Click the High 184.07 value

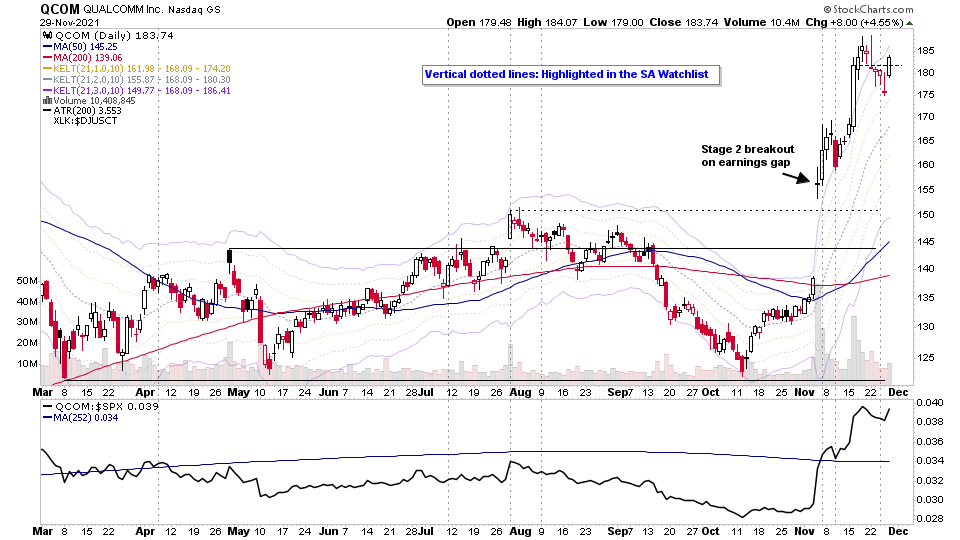tap(547, 23)
